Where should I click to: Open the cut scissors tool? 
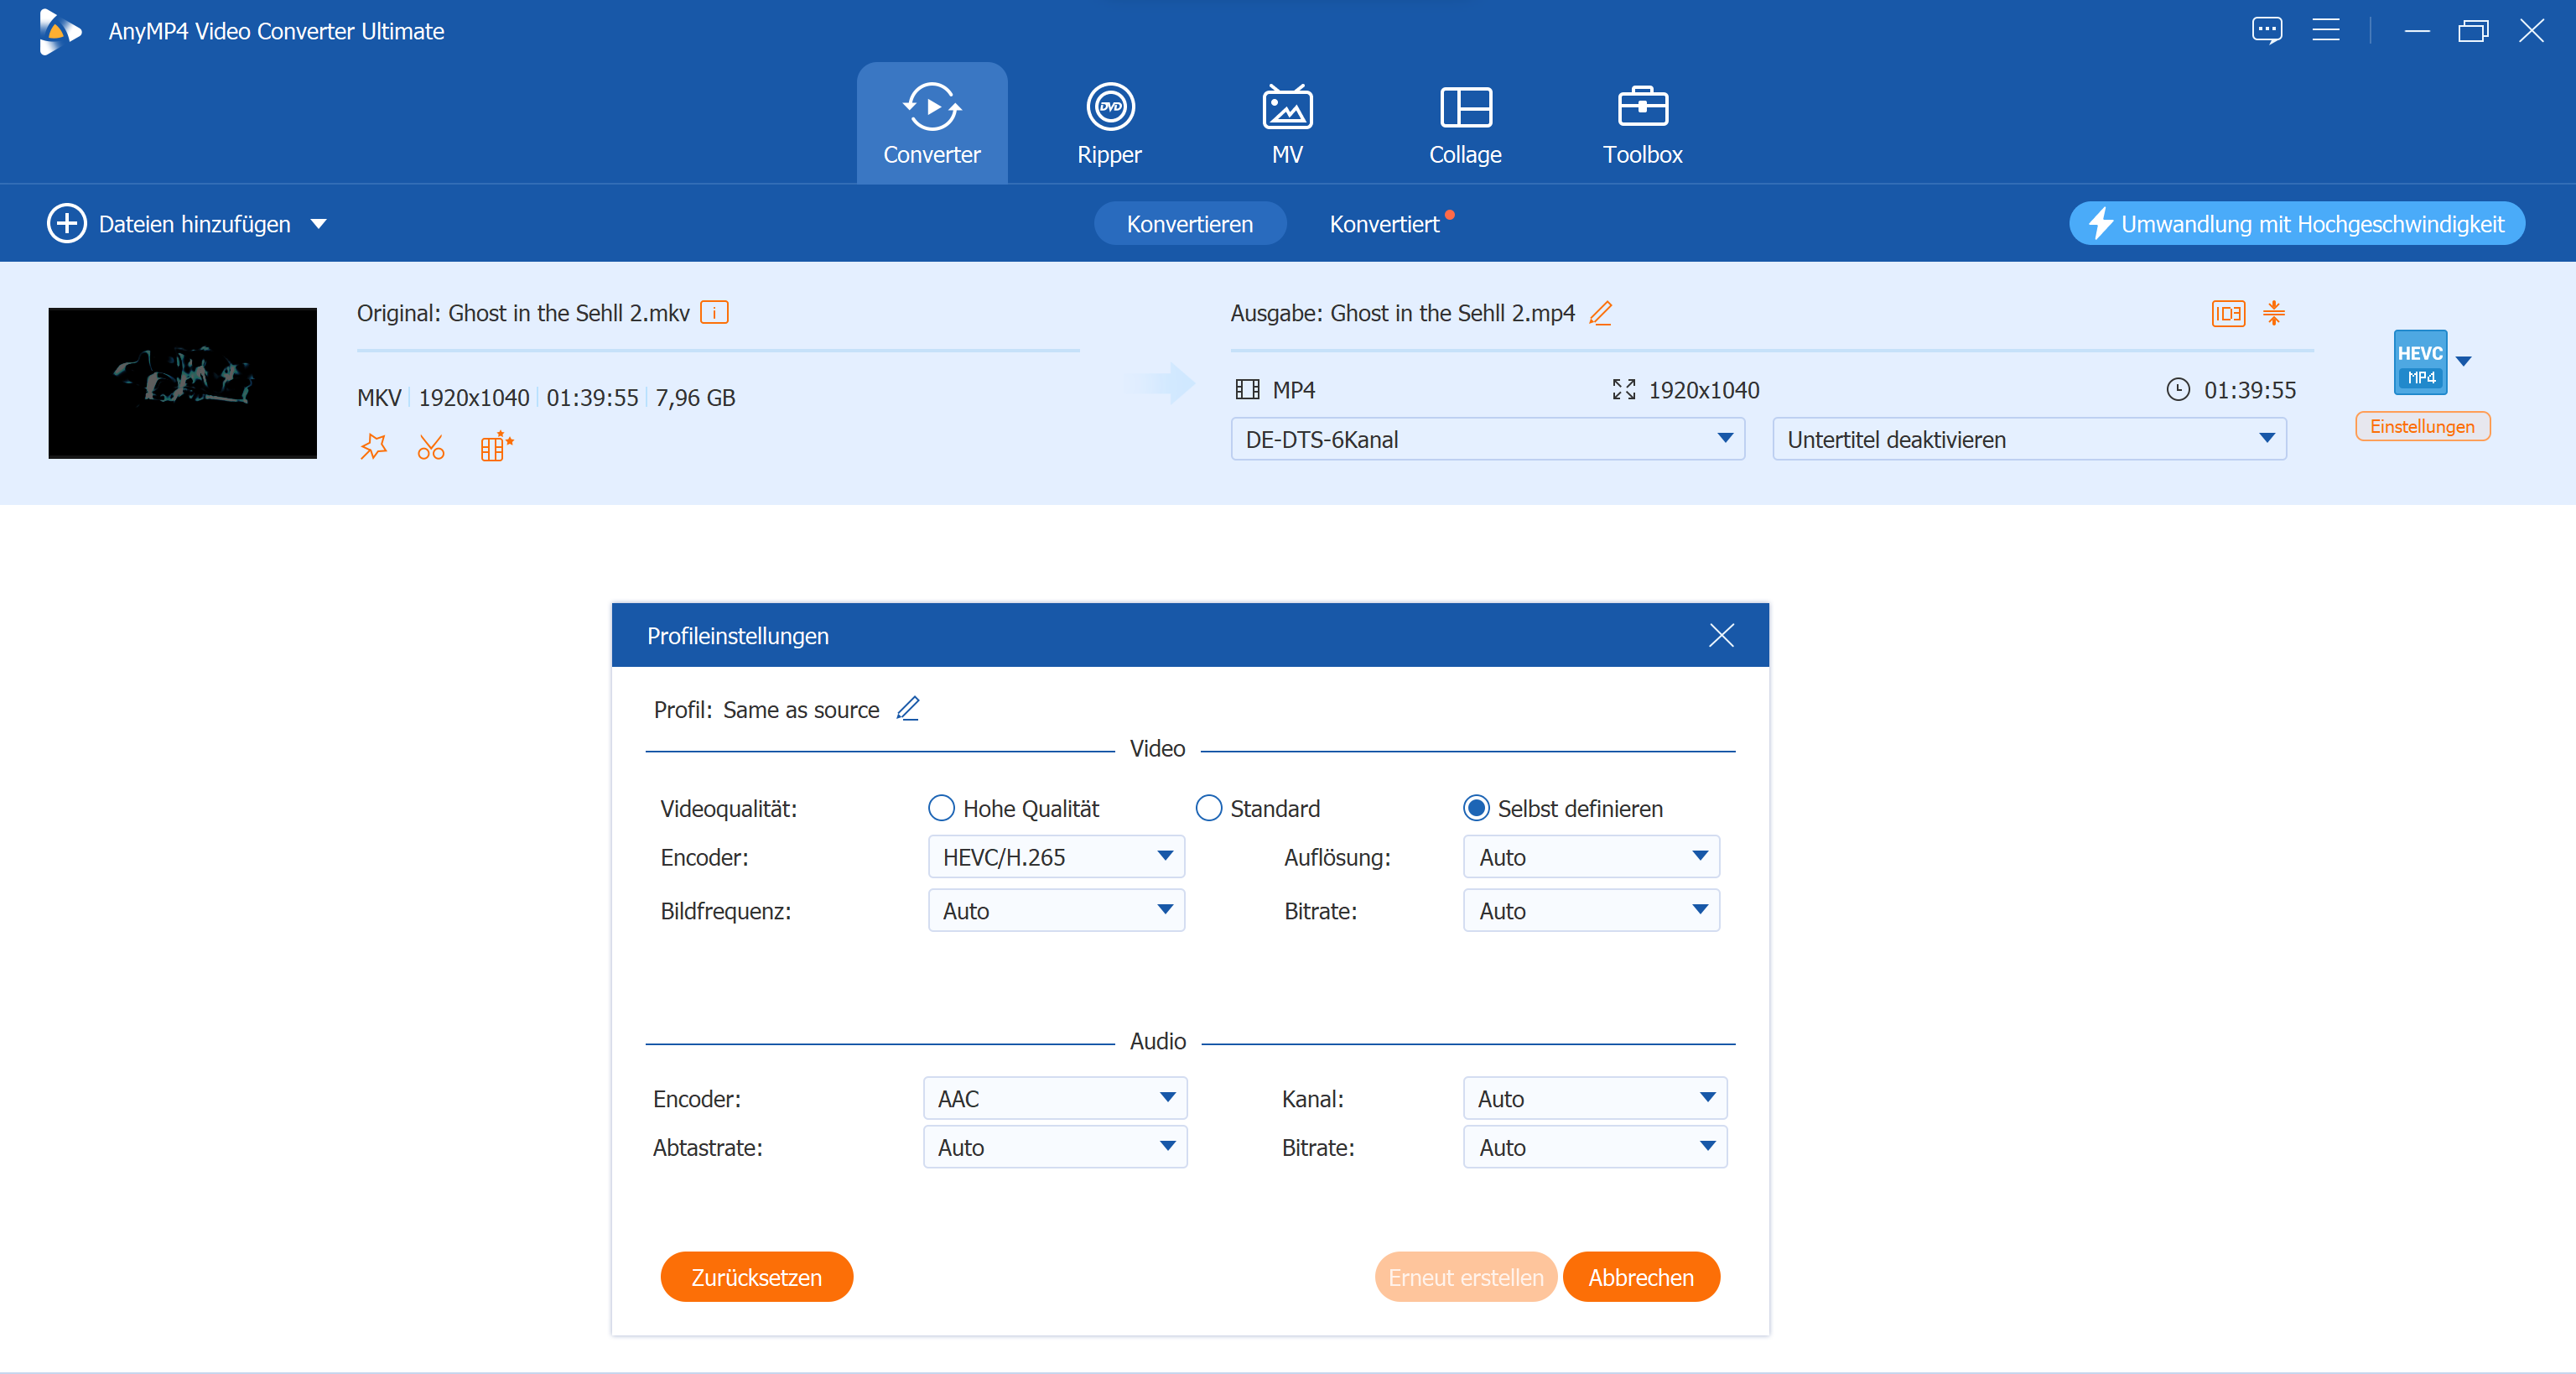pyautogui.click(x=431, y=446)
